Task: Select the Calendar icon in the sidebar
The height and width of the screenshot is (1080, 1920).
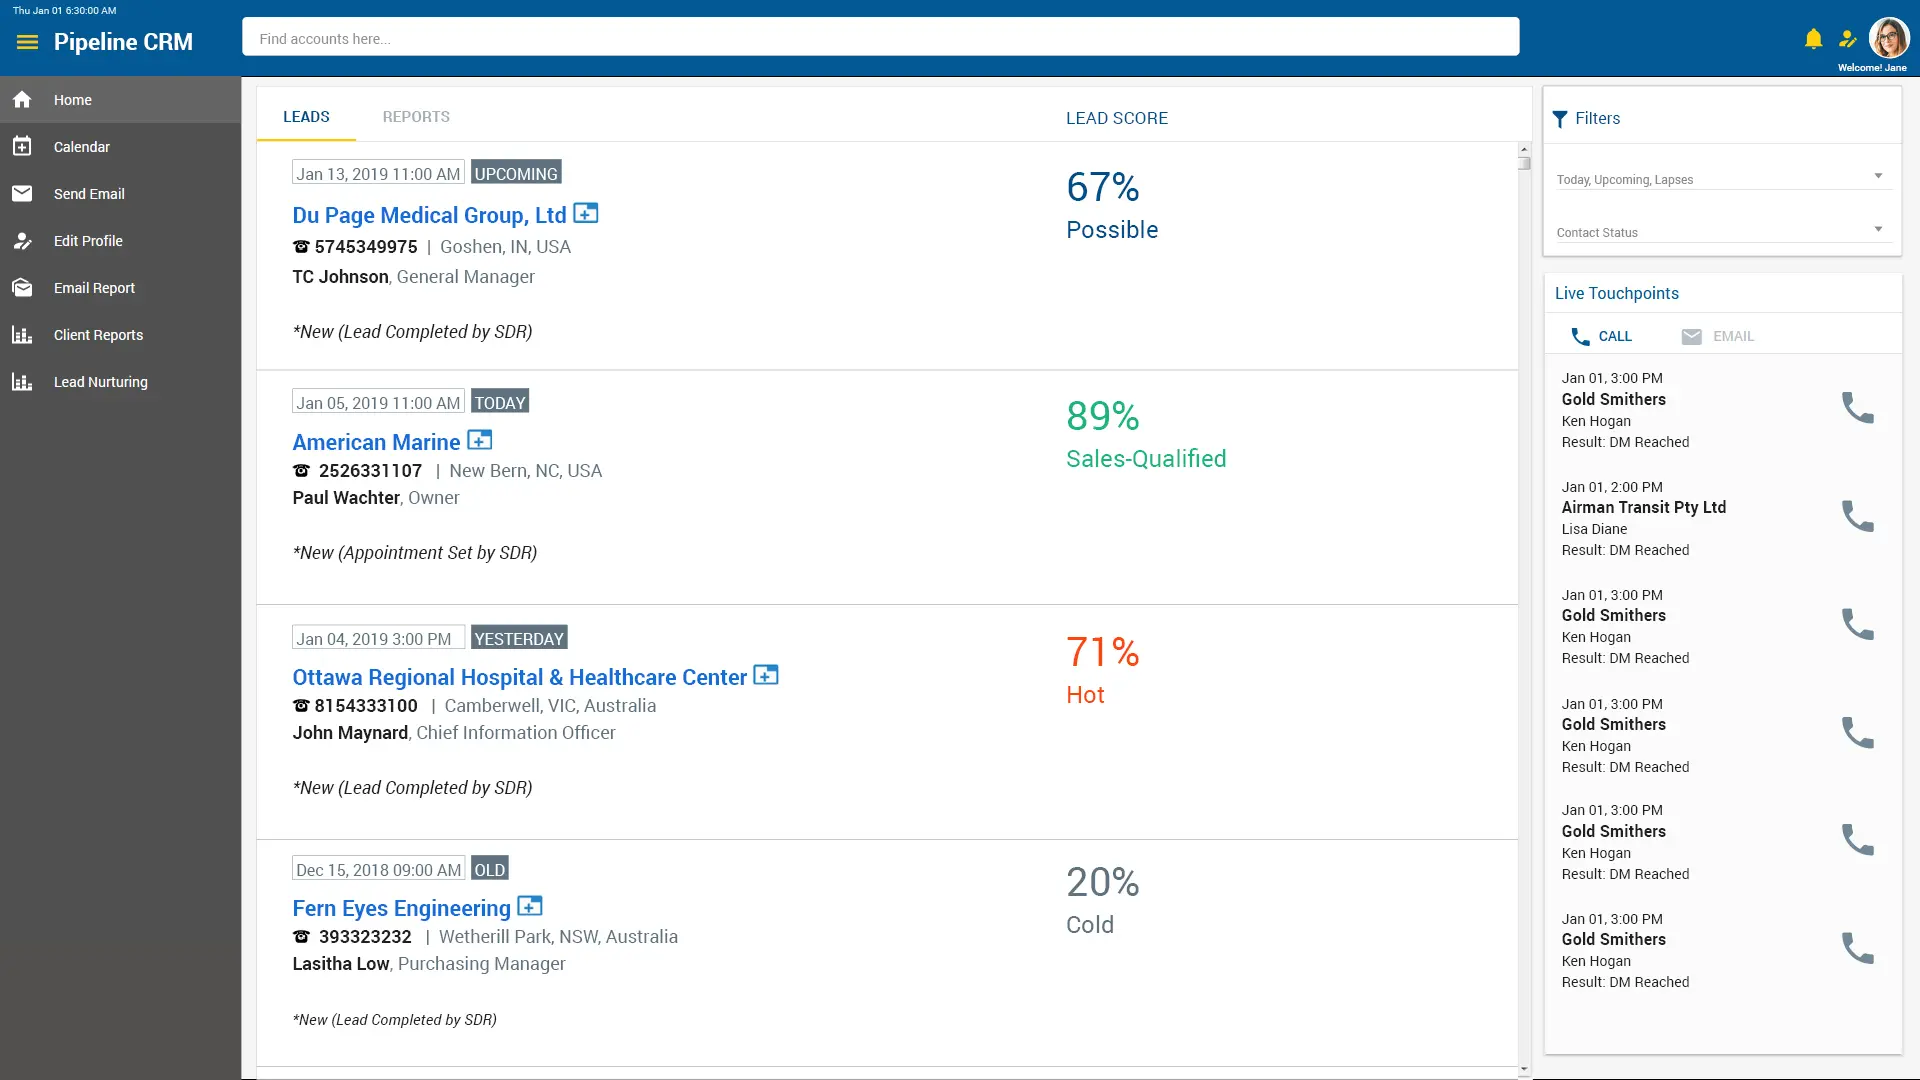Action: 22,146
